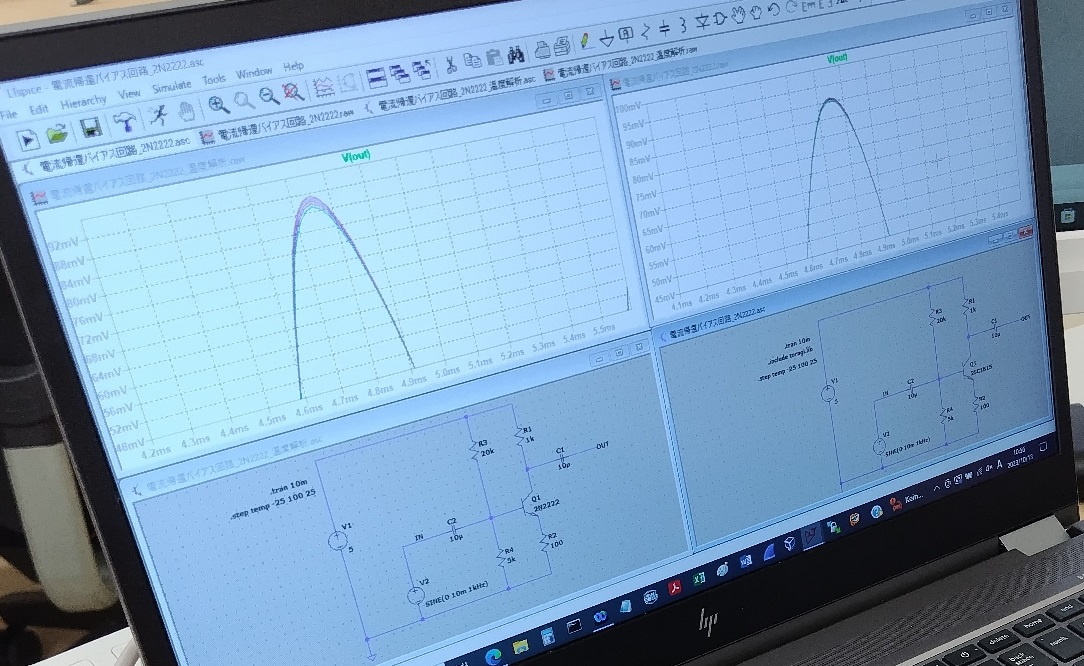Open Excel from the taskbar
1084x666 pixels.
[699, 579]
